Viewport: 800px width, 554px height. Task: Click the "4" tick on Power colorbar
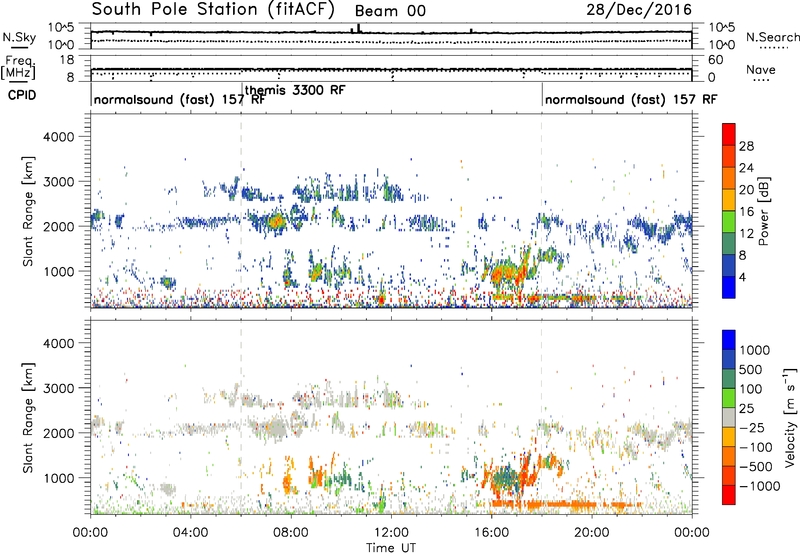click(x=742, y=277)
